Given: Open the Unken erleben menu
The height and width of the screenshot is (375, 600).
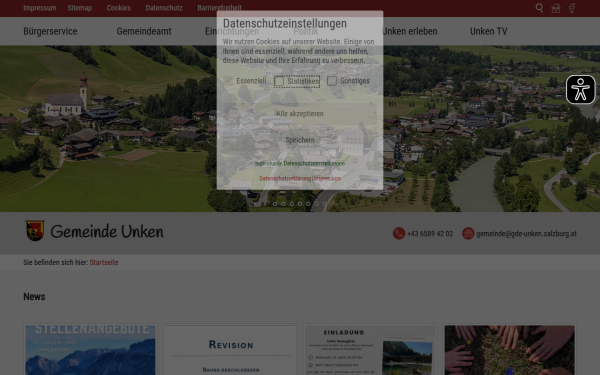Looking at the screenshot, I should (x=410, y=31).
